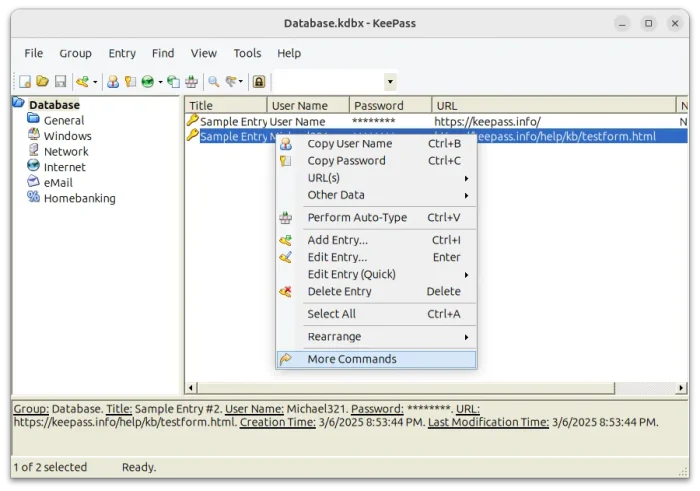Sort by the User Name column header

[x=308, y=106]
